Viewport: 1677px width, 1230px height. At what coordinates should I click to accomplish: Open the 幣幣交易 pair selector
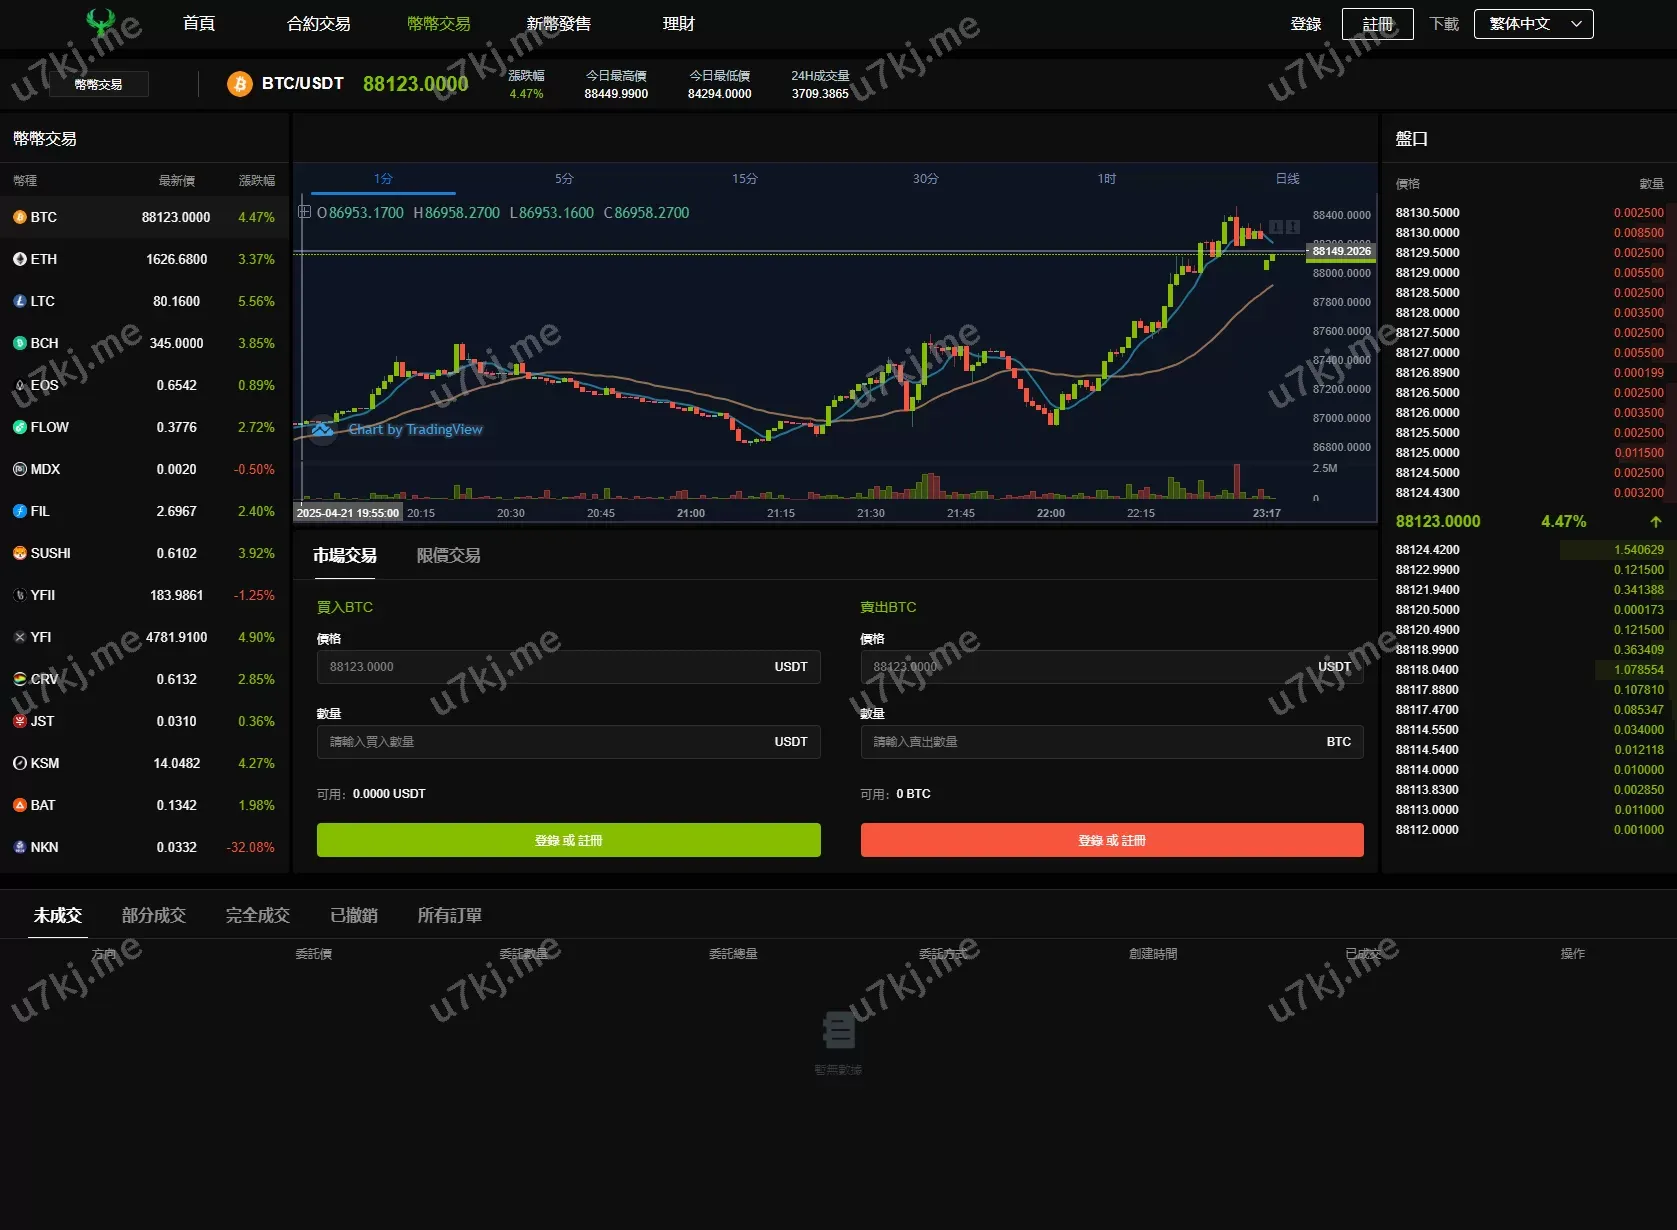click(99, 84)
